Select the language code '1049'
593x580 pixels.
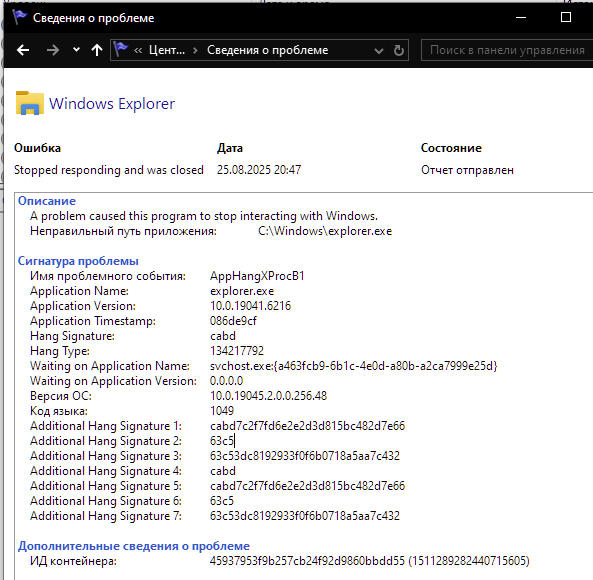pyautogui.click(x=222, y=411)
